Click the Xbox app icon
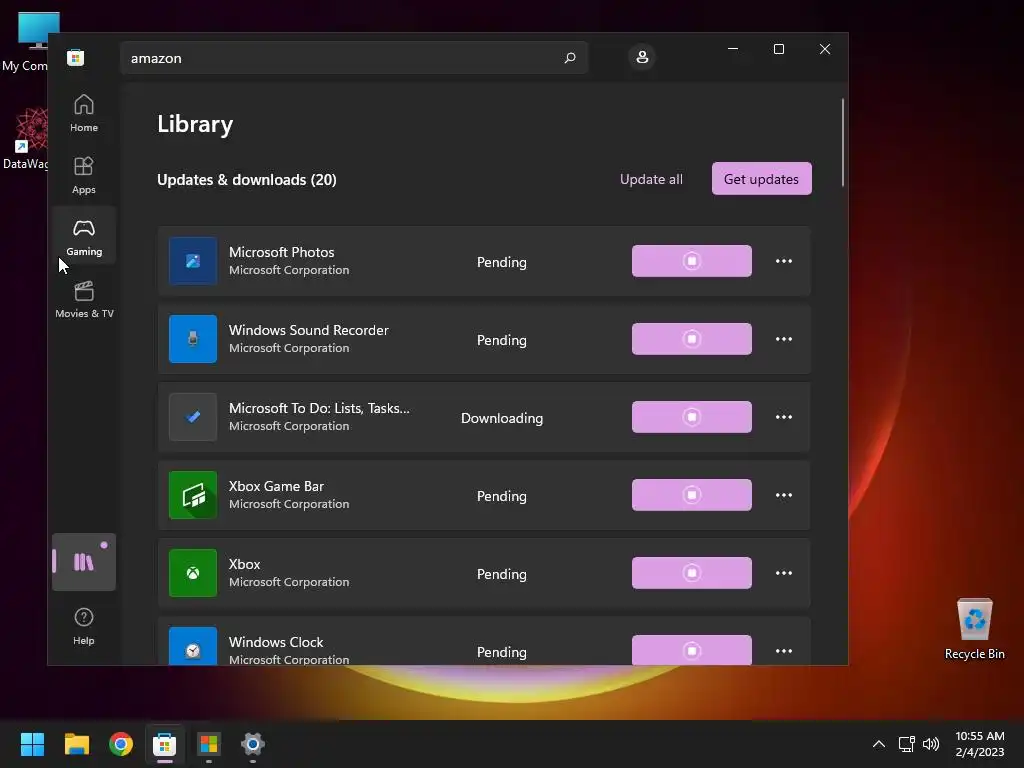The height and width of the screenshot is (768, 1024). (x=193, y=573)
